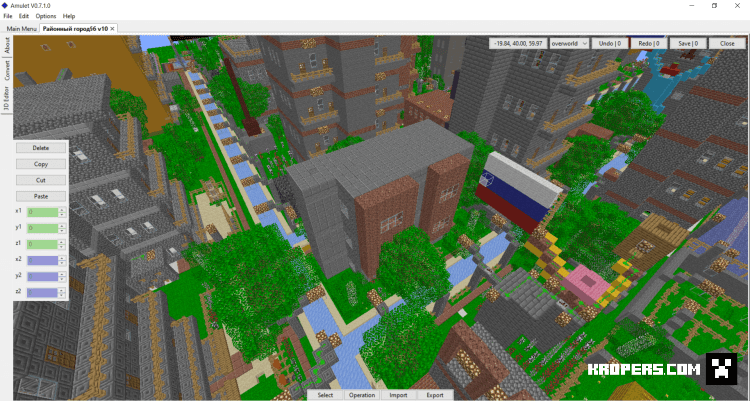Screen dimensions: 750x401
Task: Paste the copied selection
Action: click(41, 196)
